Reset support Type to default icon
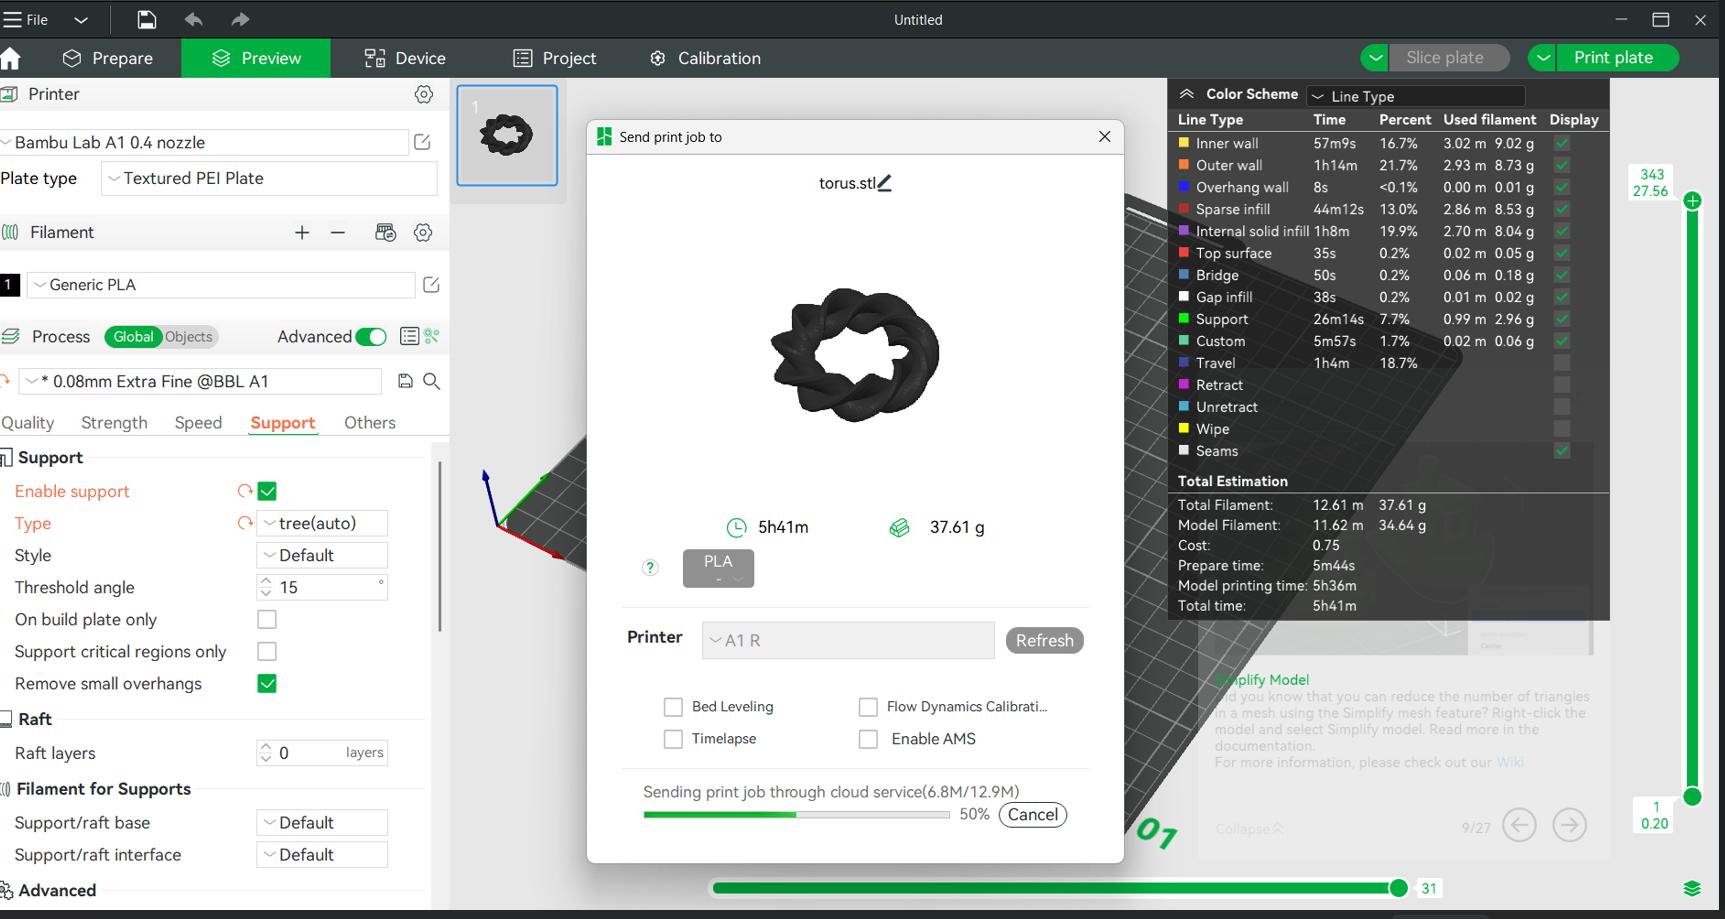 click(244, 523)
